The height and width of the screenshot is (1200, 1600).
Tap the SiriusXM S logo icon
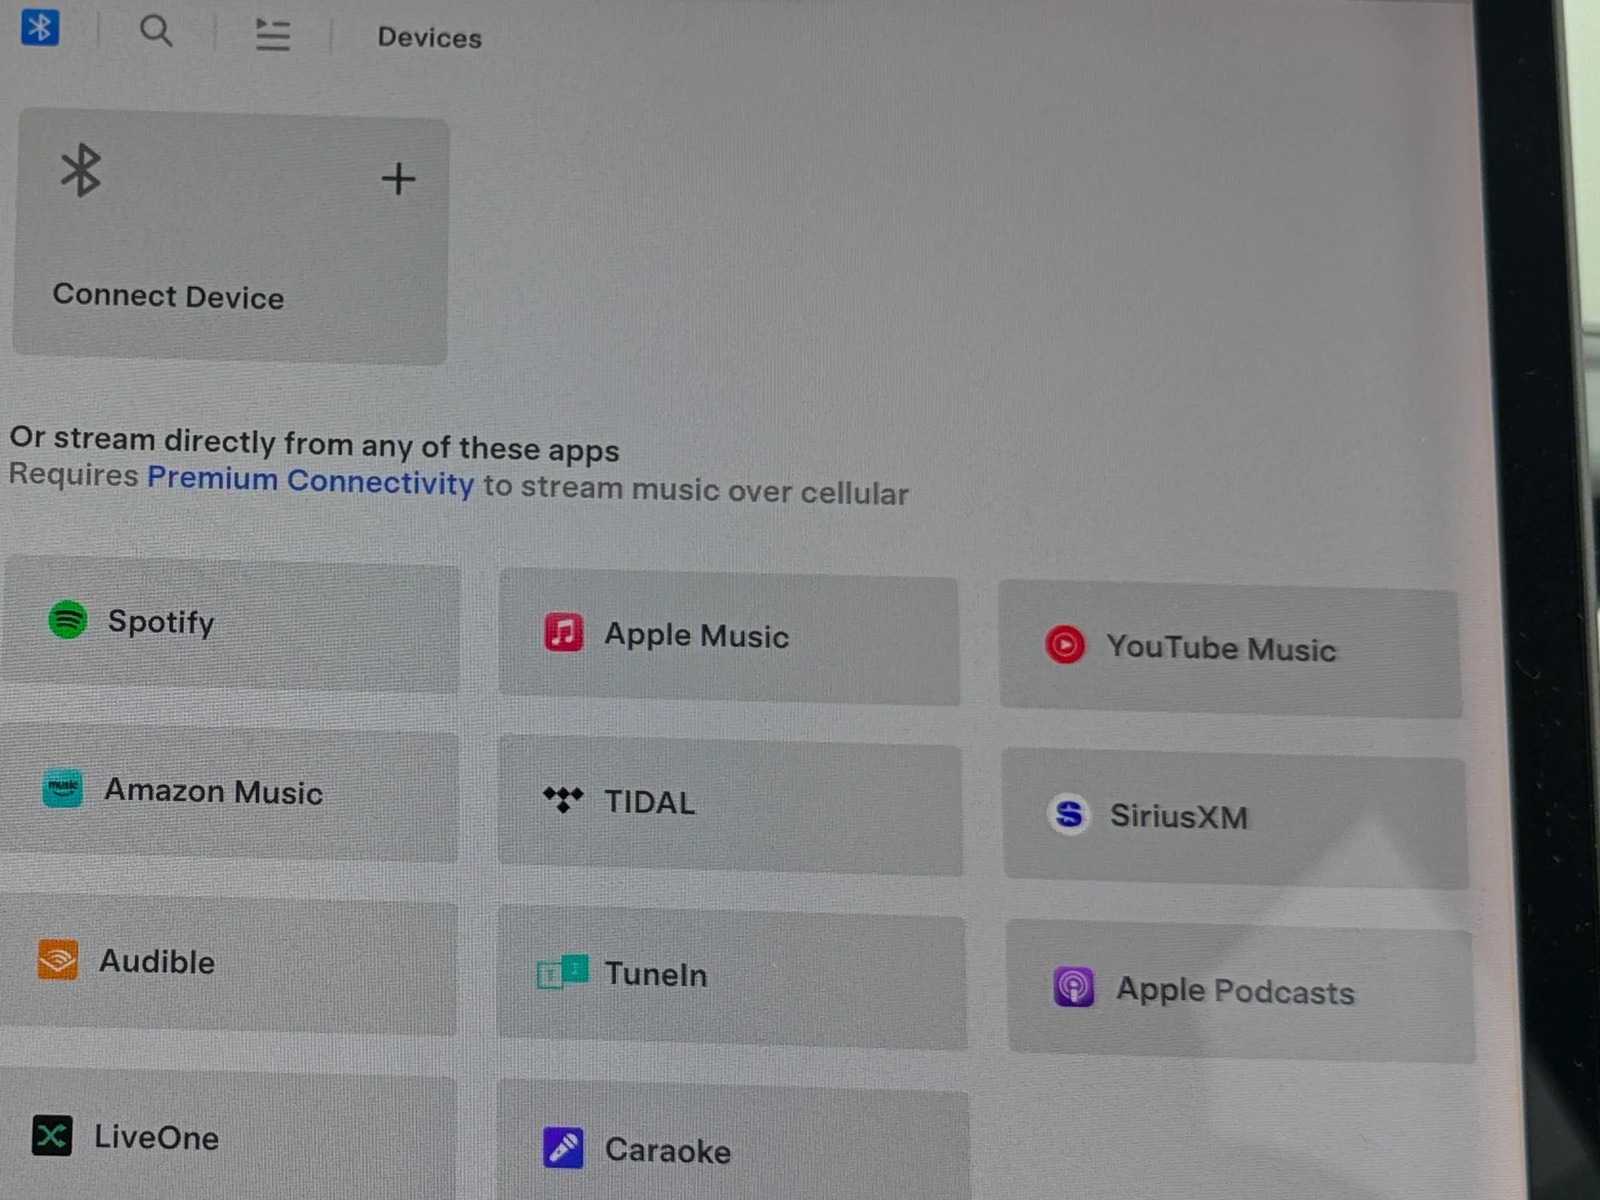click(1069, 814)
